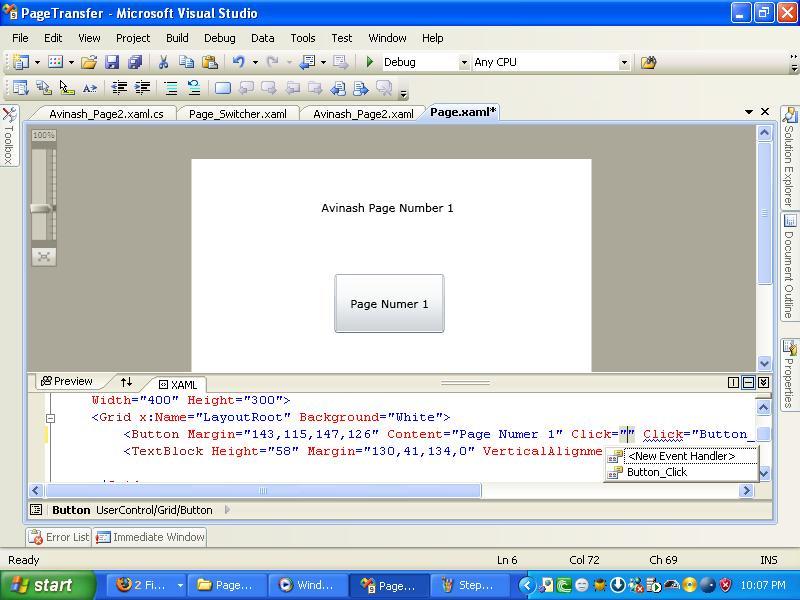This screenshot has height=600, width=800.
Task: Save the current file with floppy icon
Action: pos(112,62)
